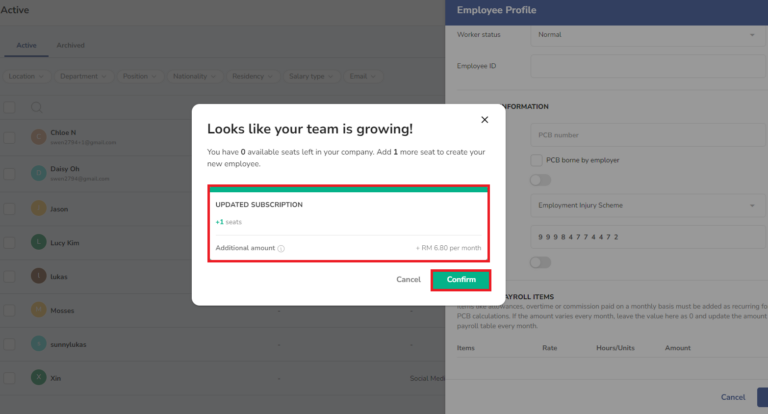Click the Employee ID input field
This screenshot has height=414, width=768.
point(648,66)
